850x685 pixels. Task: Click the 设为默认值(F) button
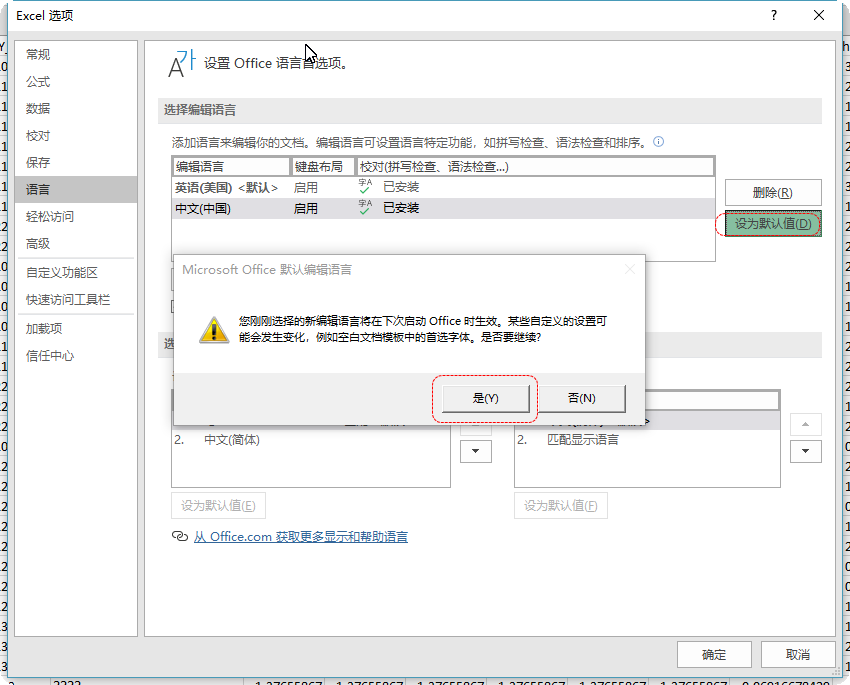pos(561,506)
